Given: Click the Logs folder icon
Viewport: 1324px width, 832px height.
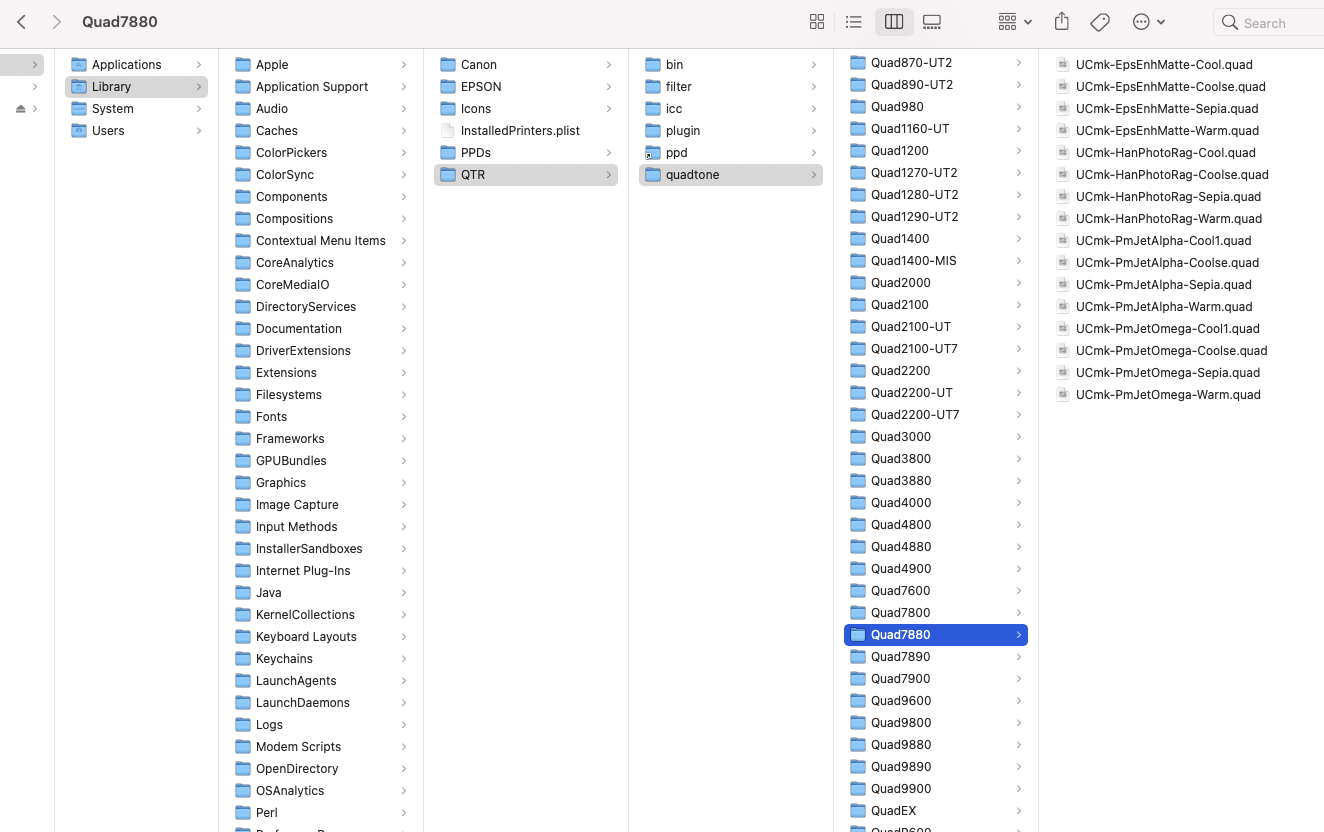Looking at the screenshot, I should 243,725.
